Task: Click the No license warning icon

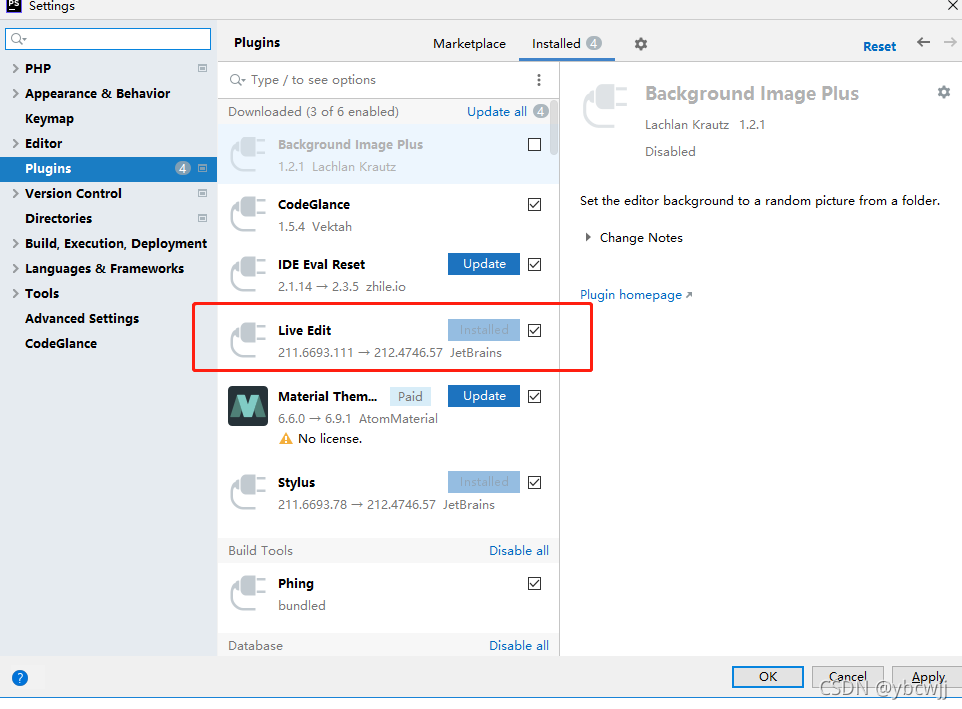Action: click(x=285, y=439)
